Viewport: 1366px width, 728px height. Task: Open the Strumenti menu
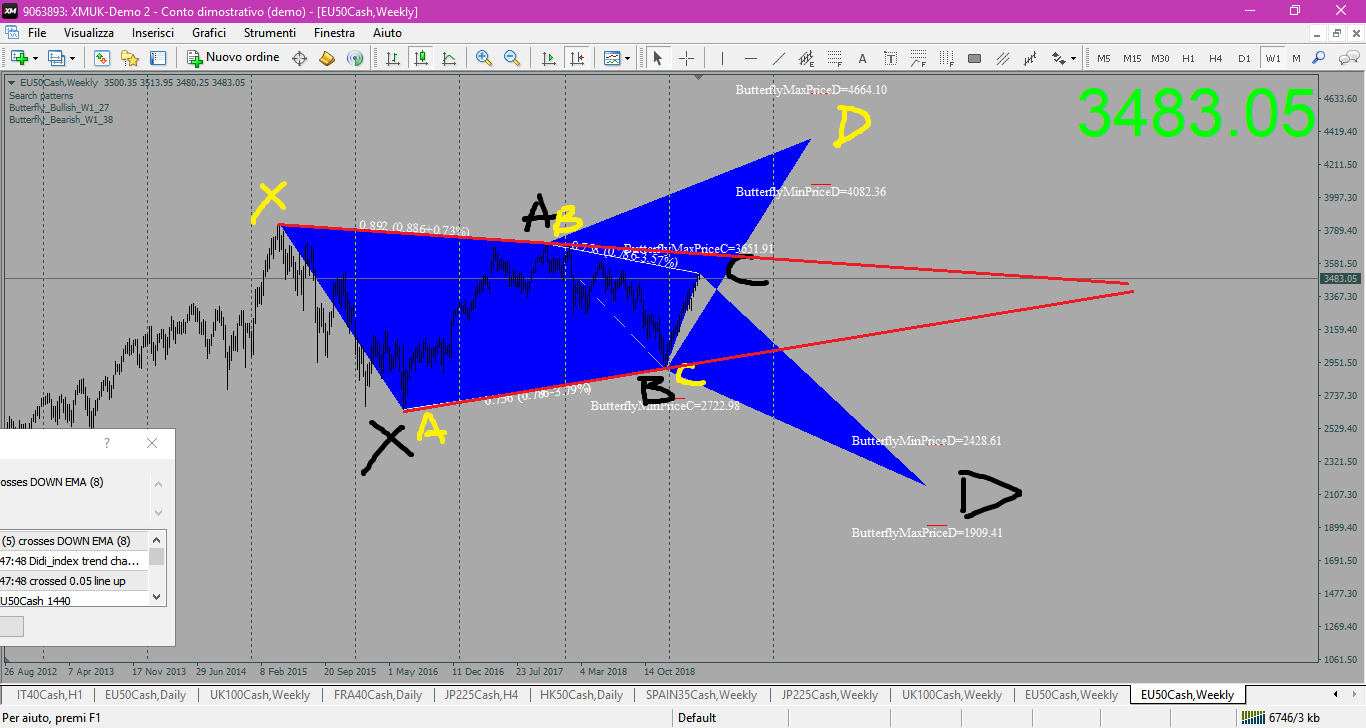pos(270,33)
